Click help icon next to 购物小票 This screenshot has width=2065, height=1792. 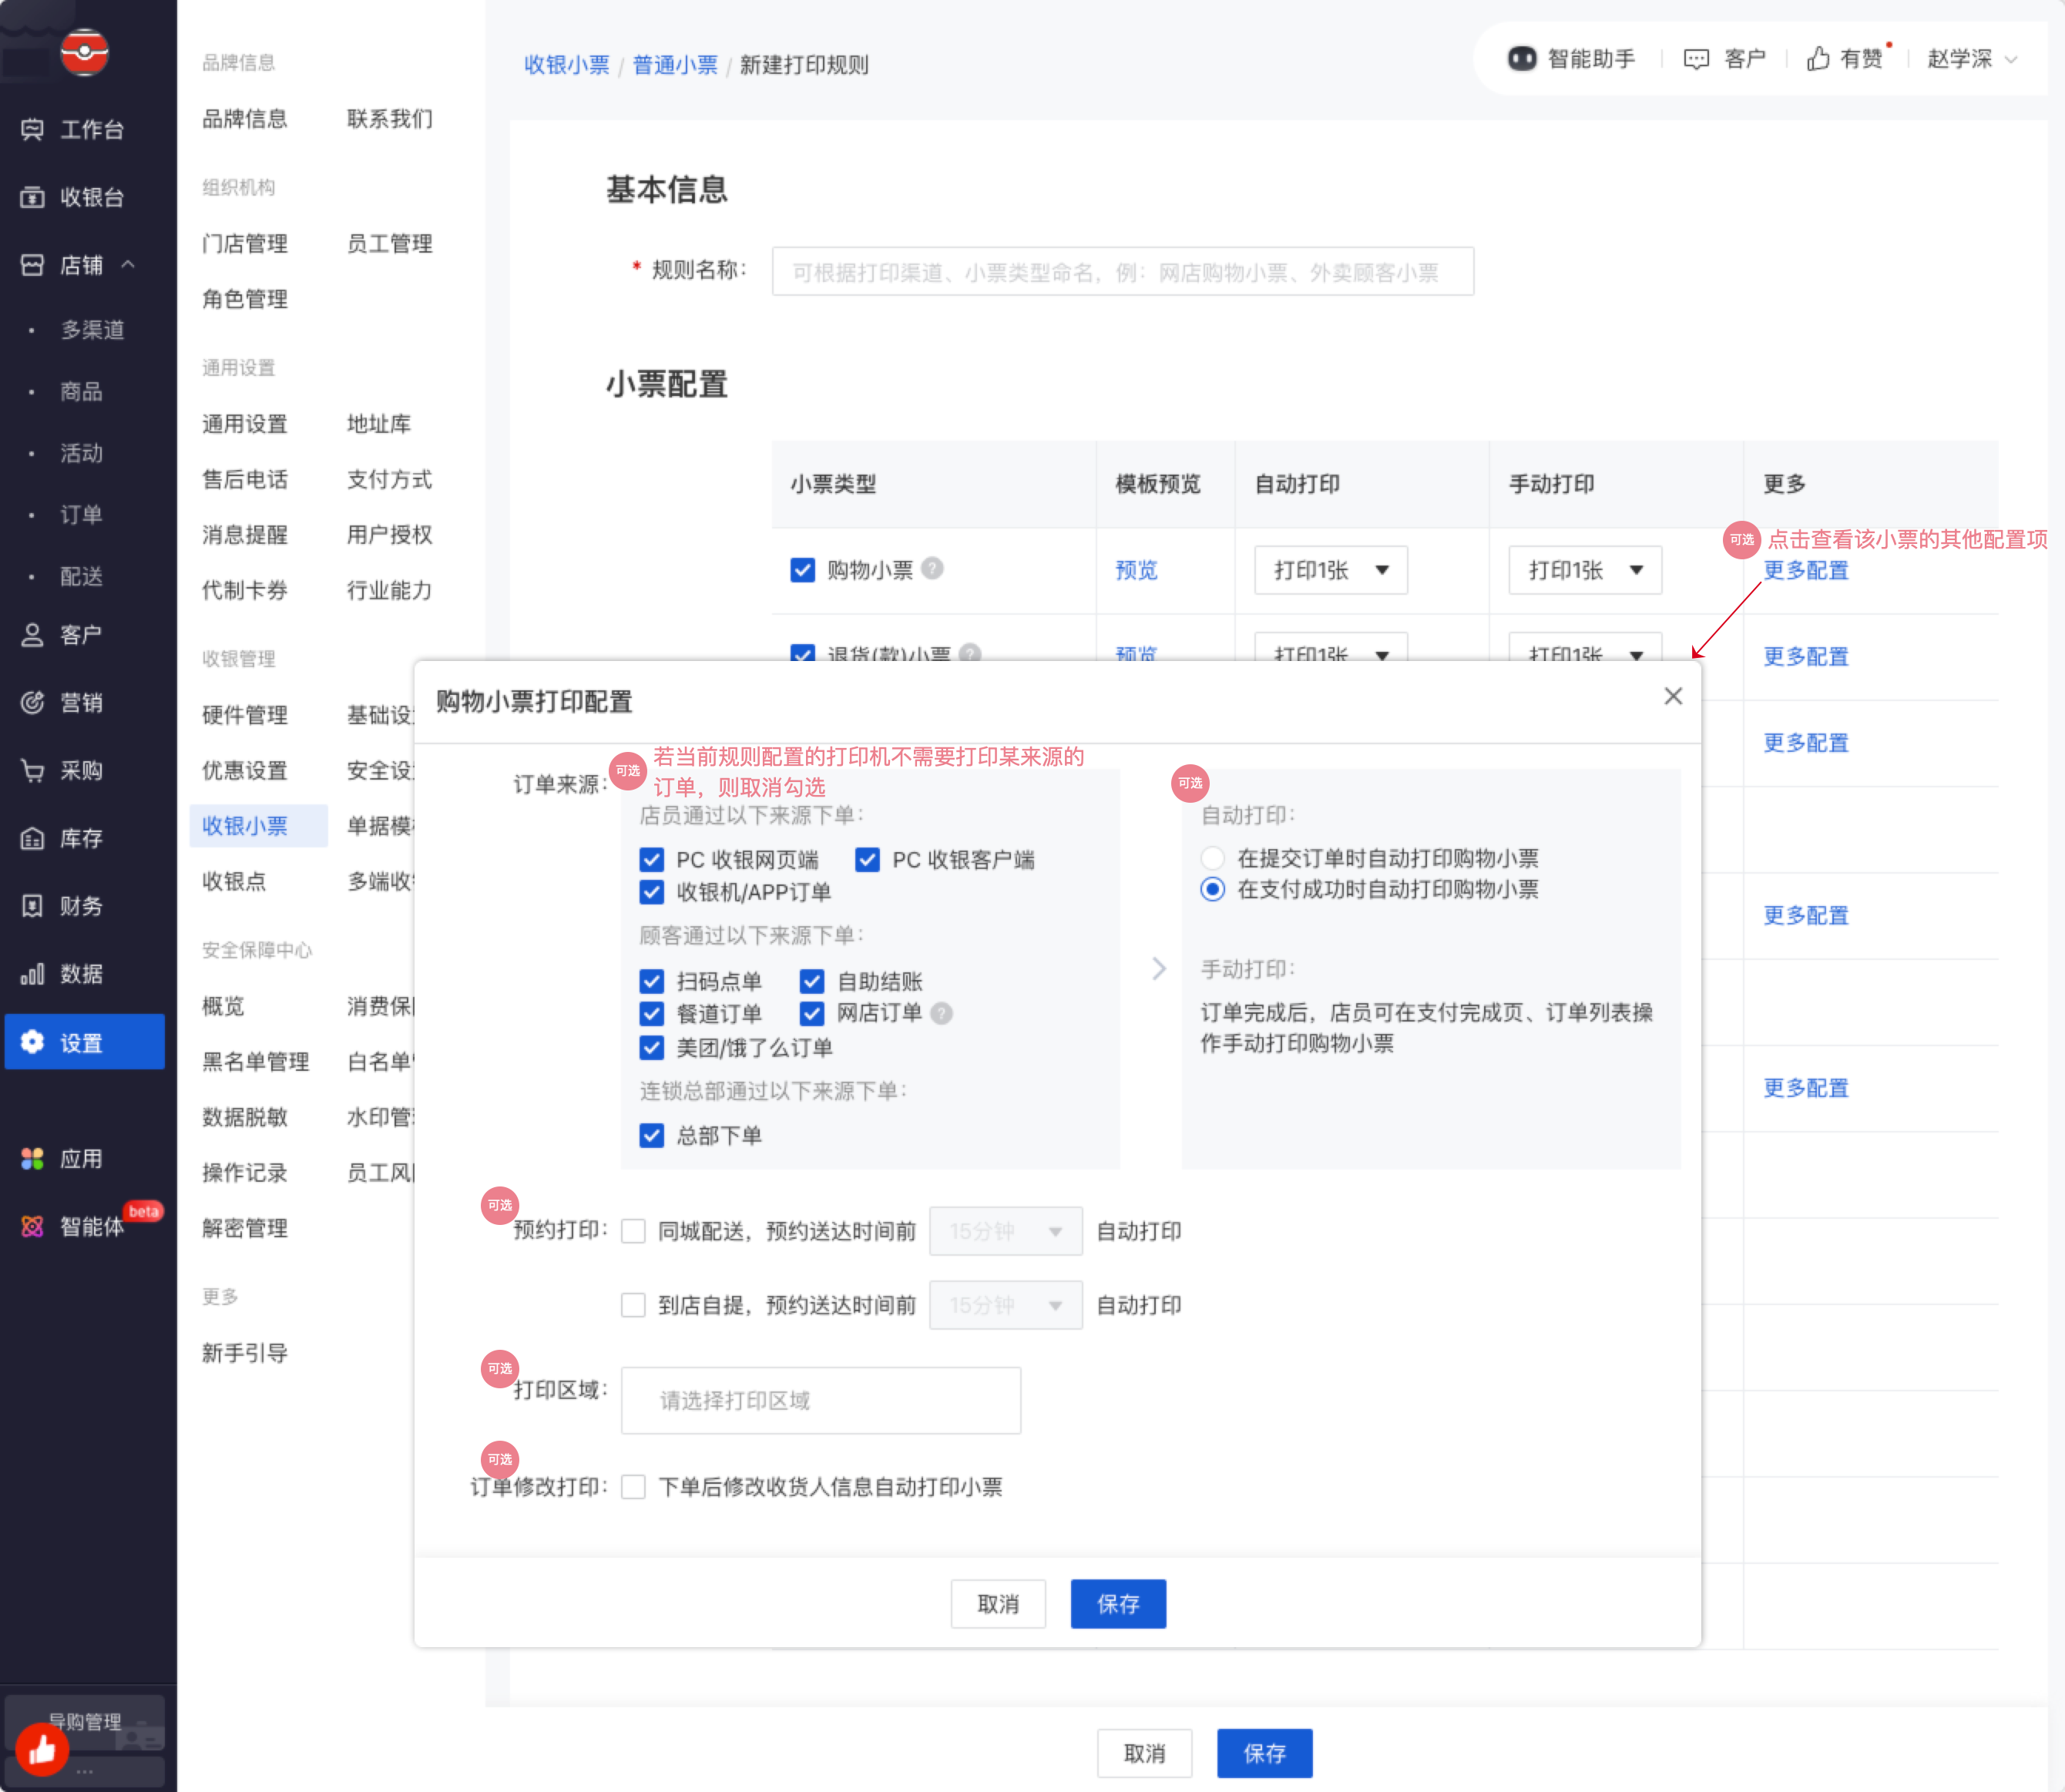tap(932, 568)
